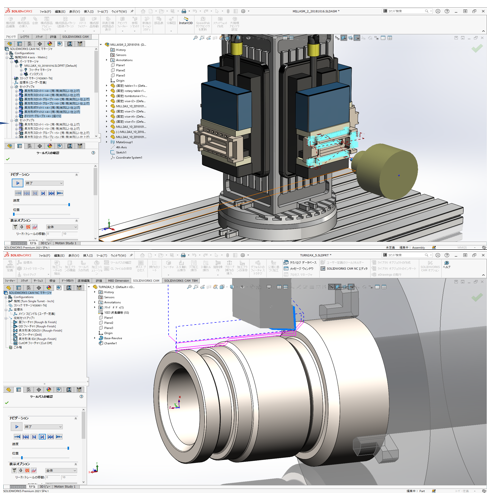Switch to the SOLIDWORKS CAM TBM tab
The height and width of the screenshot is (498, 488).
click(x=181, y=281)
